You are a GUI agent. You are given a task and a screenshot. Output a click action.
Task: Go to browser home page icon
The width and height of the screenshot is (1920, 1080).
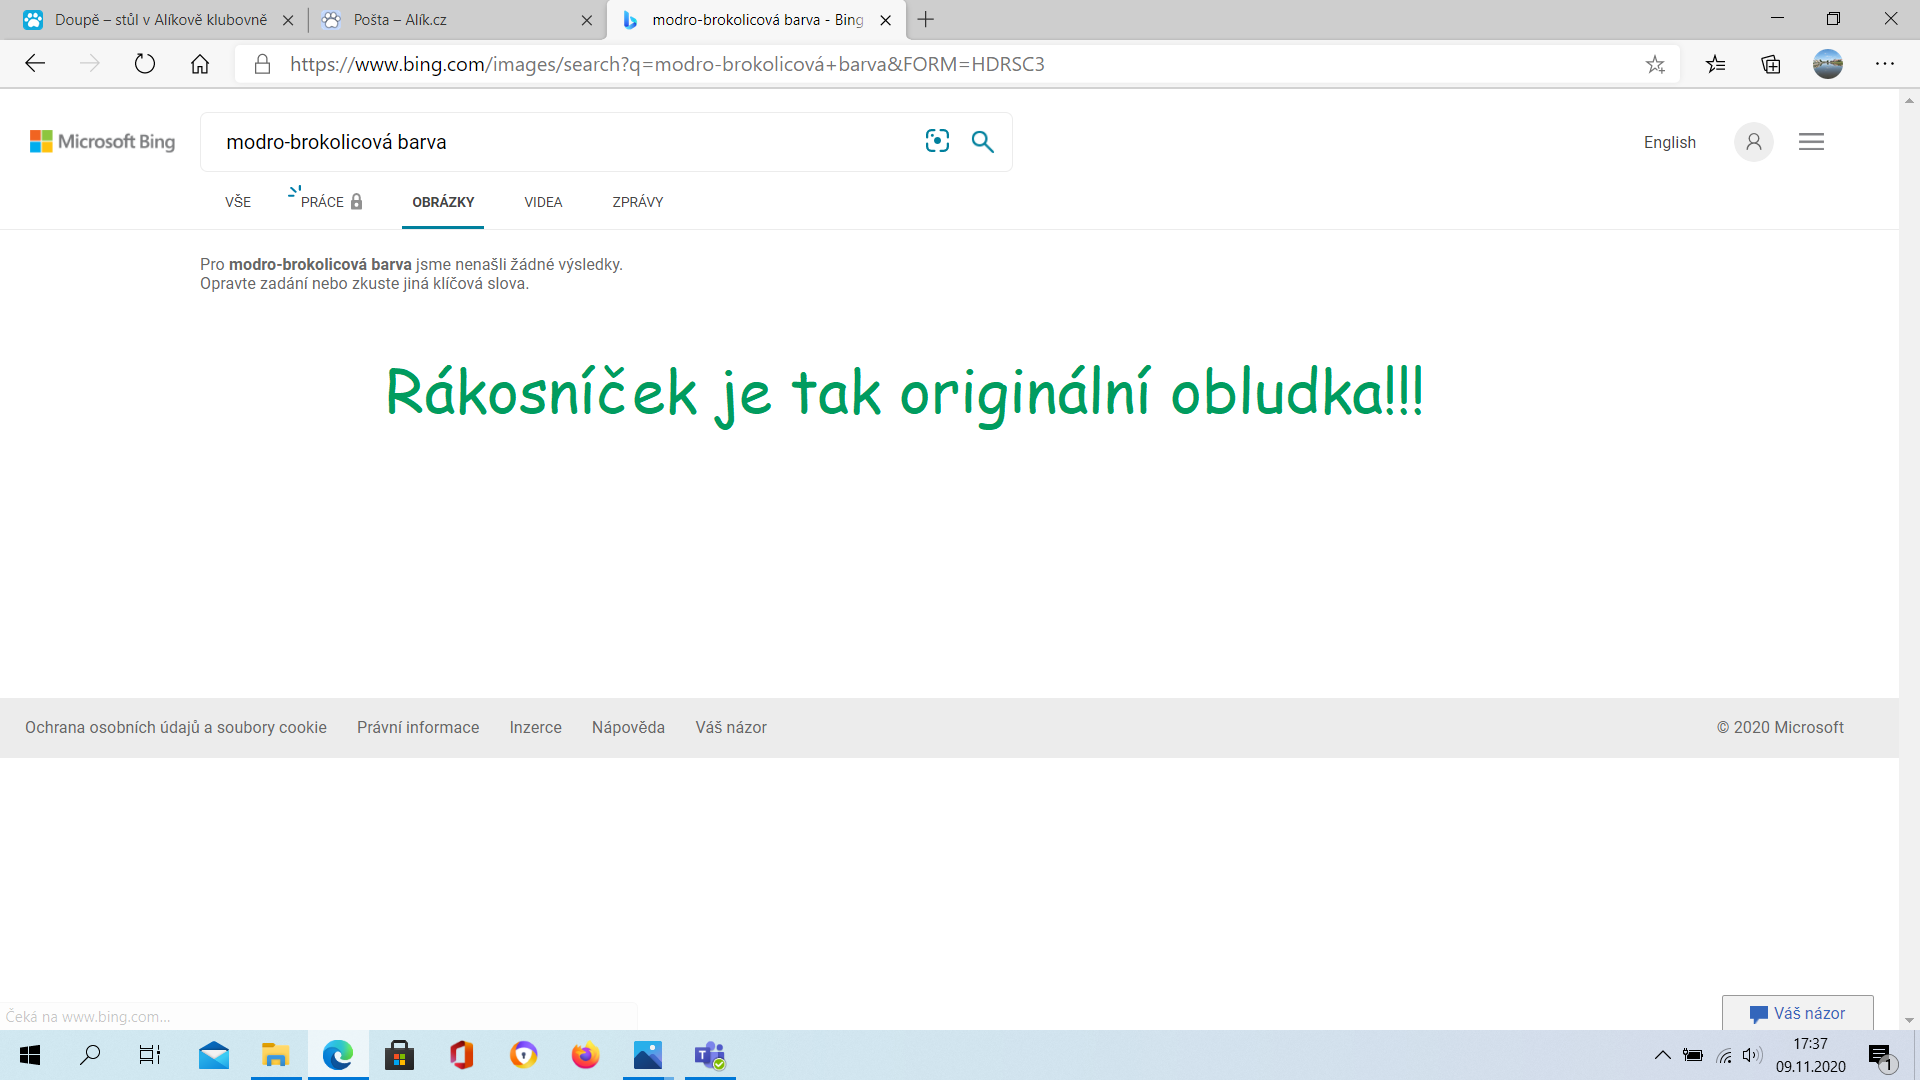point(200,64)
